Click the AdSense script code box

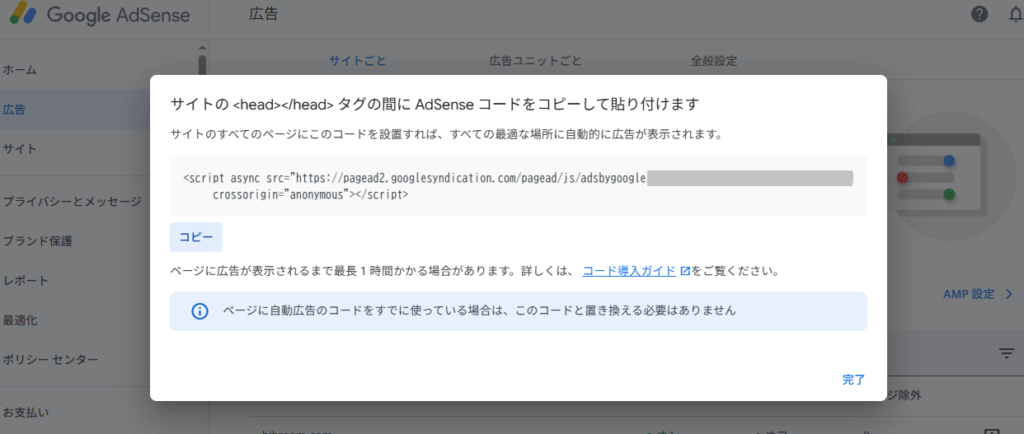519,186
